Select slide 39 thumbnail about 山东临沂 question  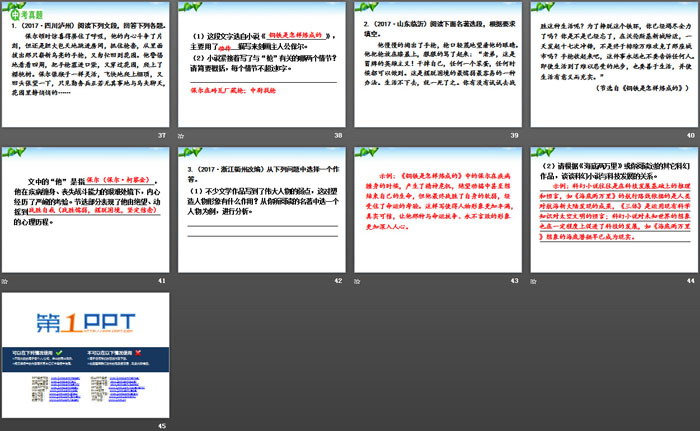tap(438, 64)
